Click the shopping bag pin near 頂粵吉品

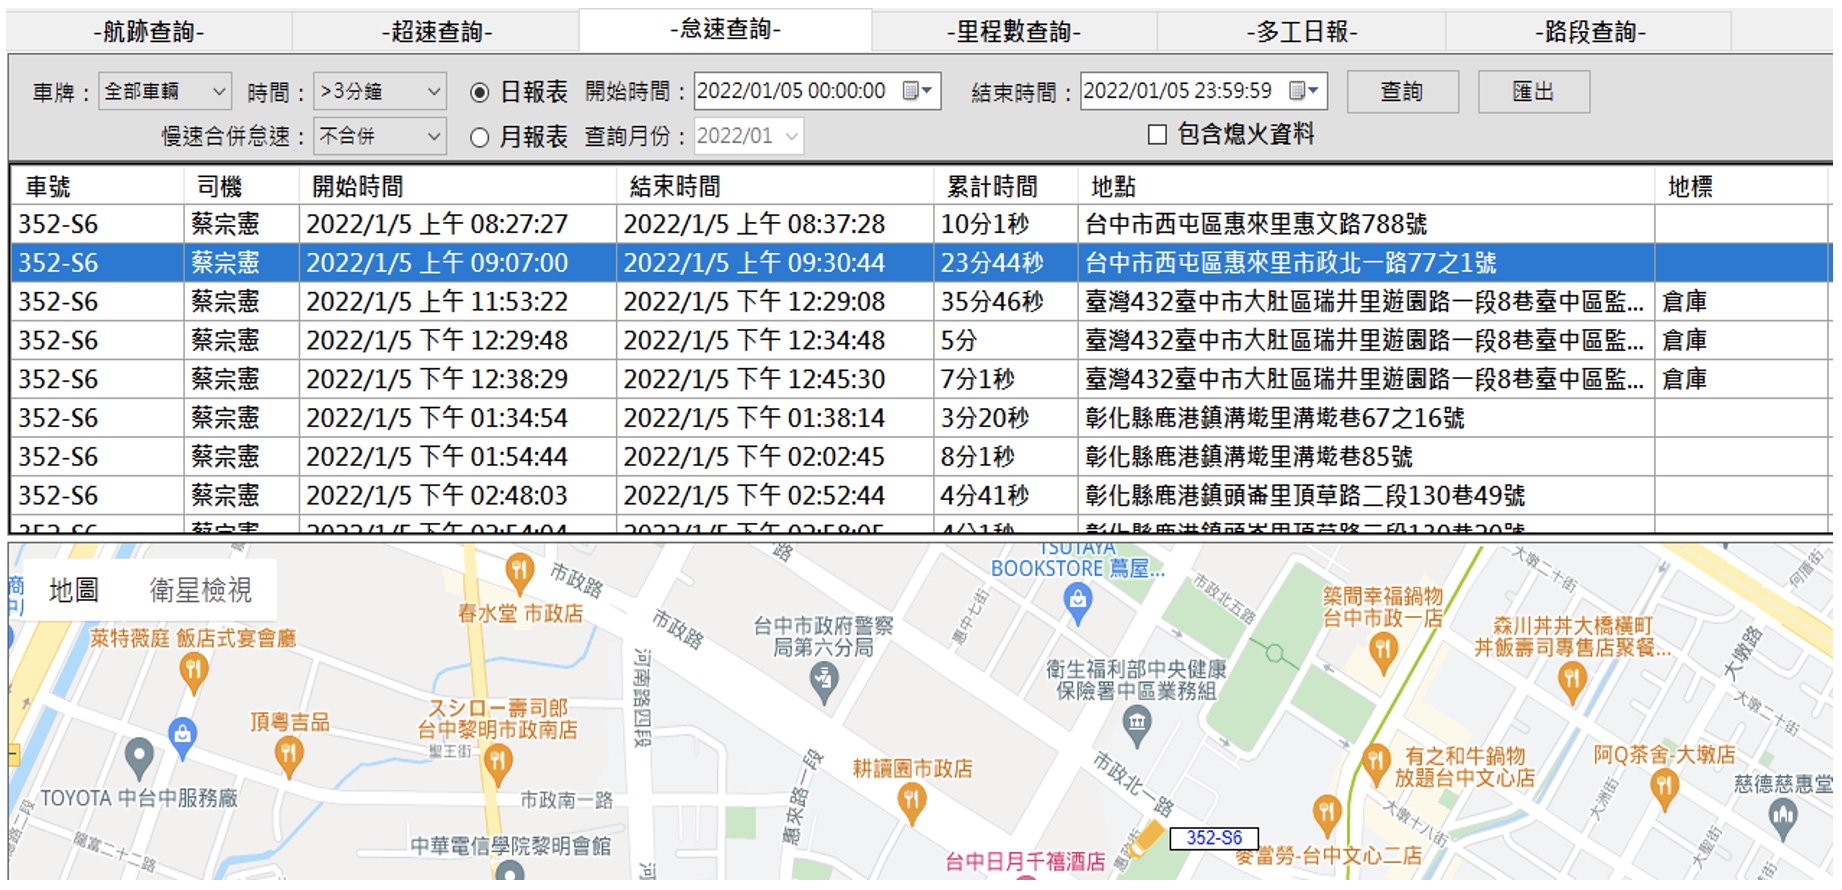pyautogui.click(x=182, y=738)
